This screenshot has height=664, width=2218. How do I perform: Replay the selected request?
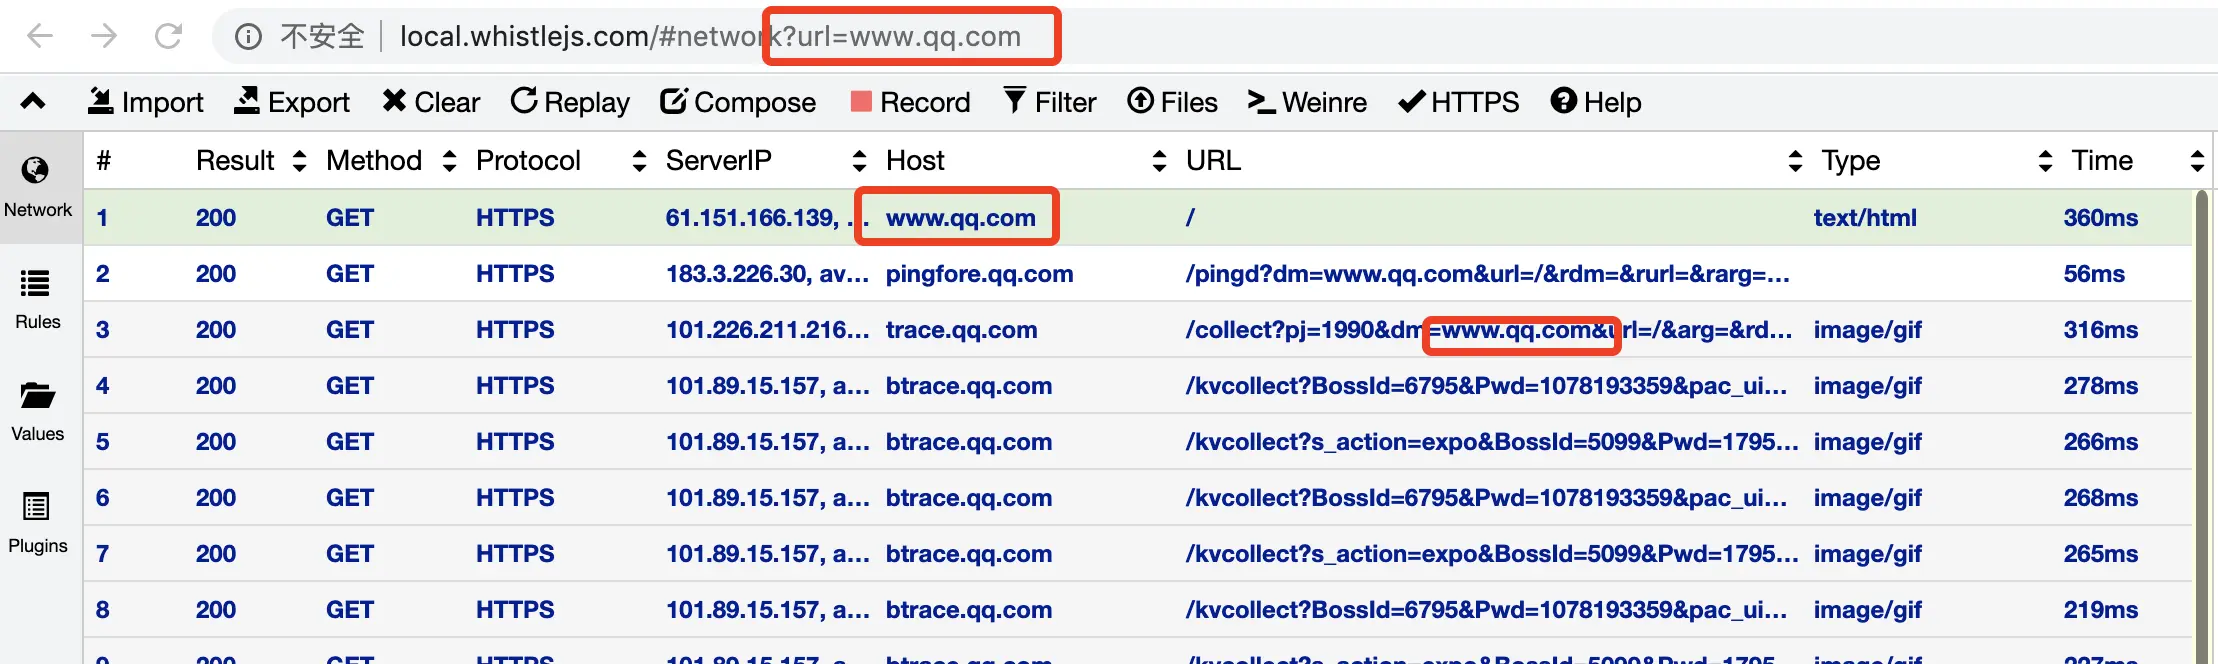(570, 102)
